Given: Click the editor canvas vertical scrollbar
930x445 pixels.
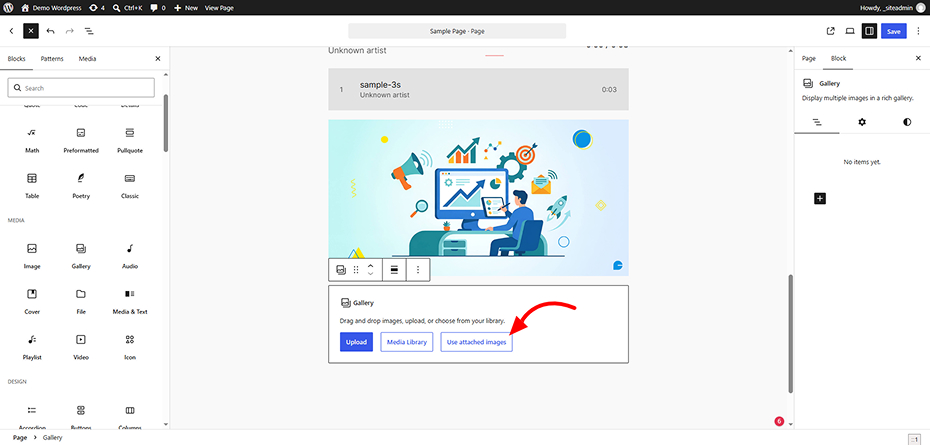Looking at the screenshot, I should point(790,332).
